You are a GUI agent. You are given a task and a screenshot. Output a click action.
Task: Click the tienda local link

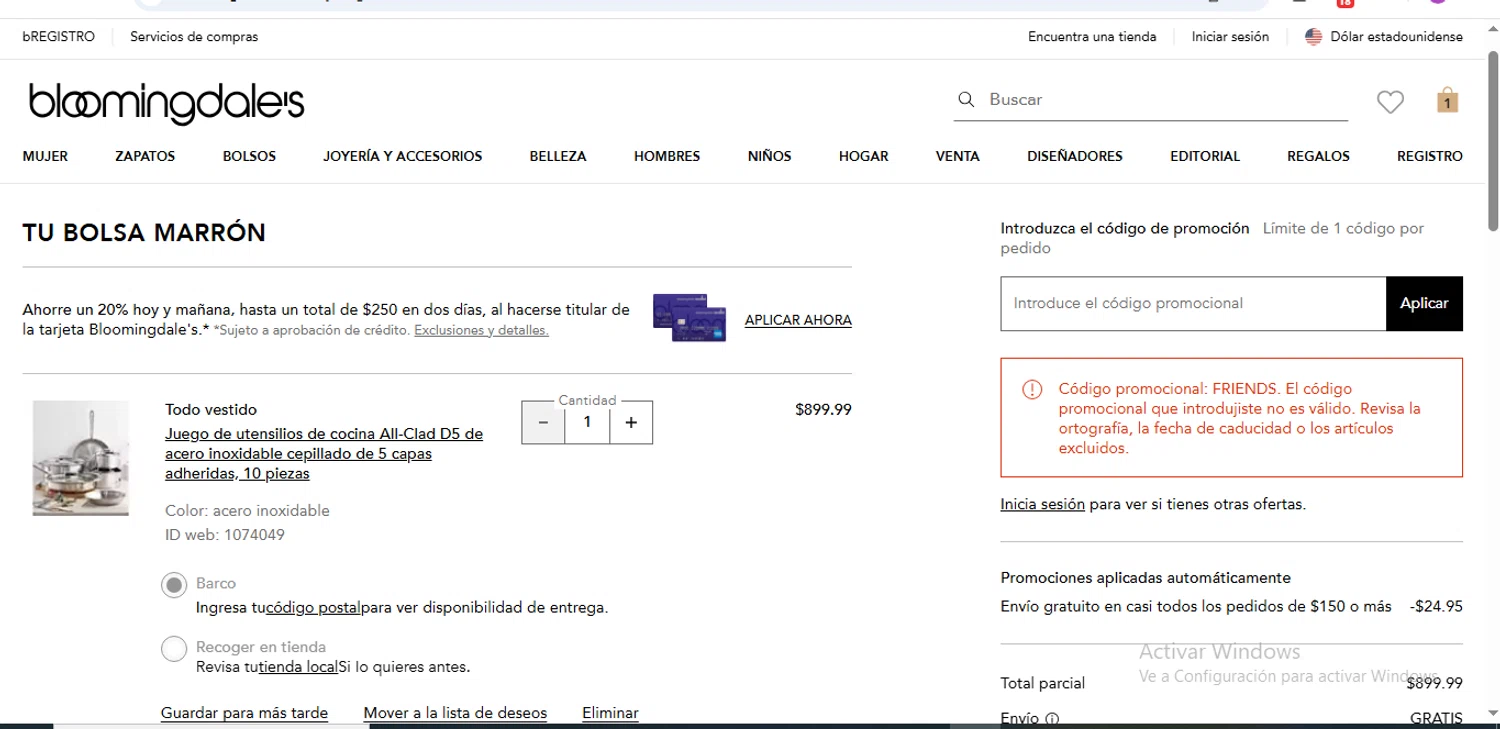click(x=298, y=667)
